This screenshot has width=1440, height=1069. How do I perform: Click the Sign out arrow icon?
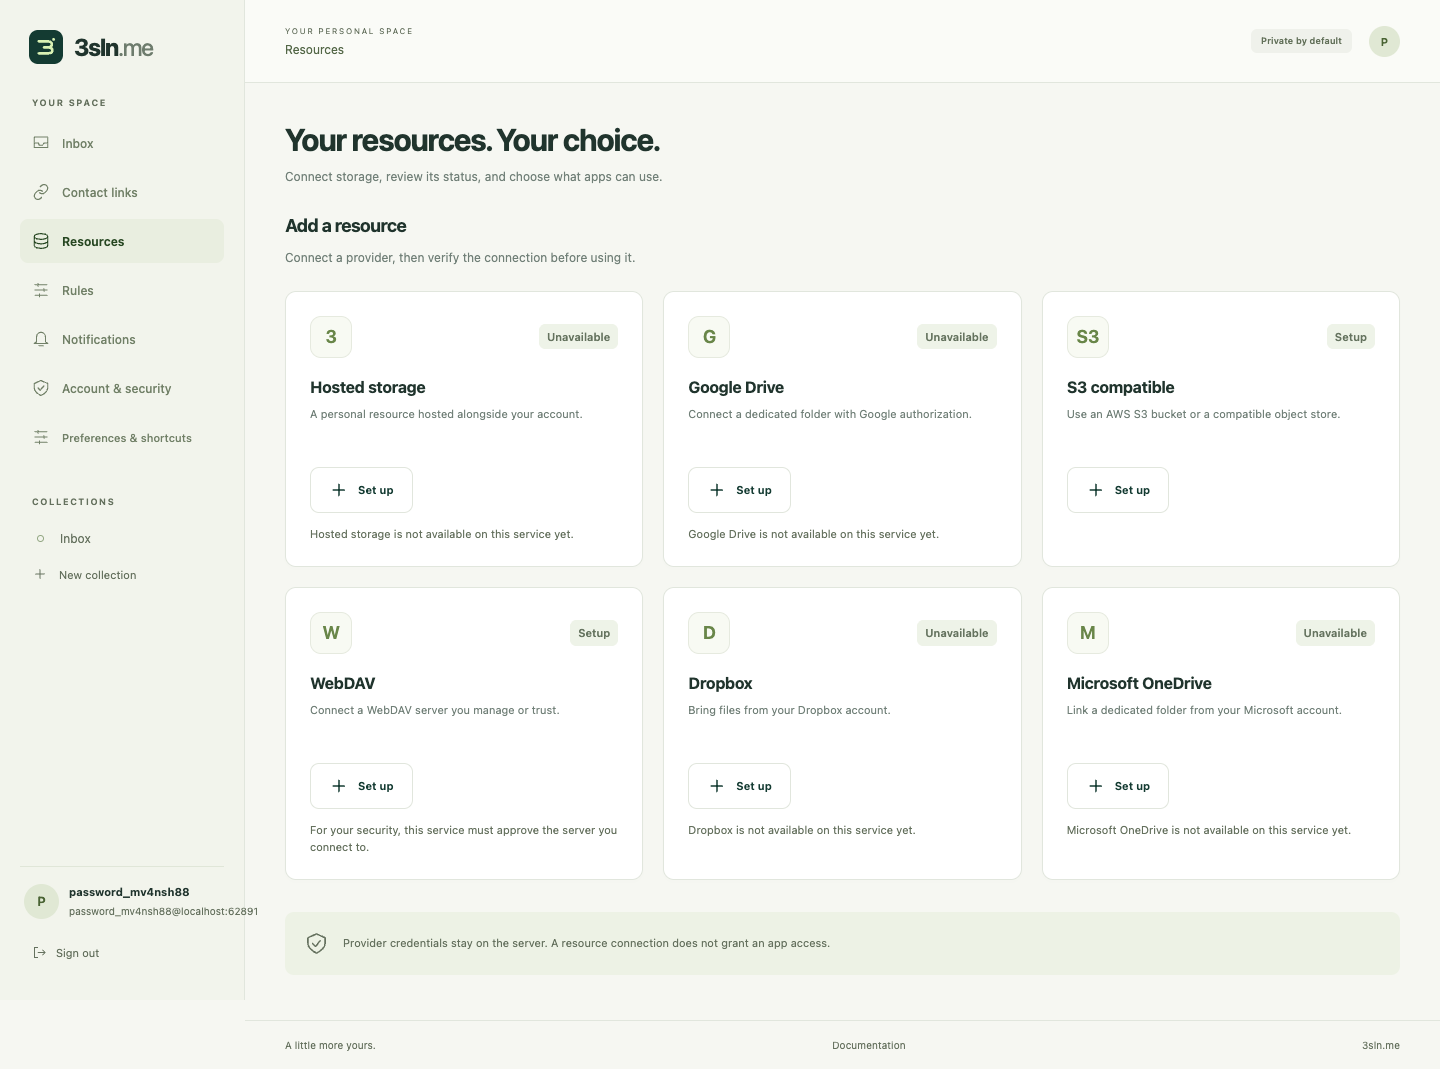tap(40, 953)
